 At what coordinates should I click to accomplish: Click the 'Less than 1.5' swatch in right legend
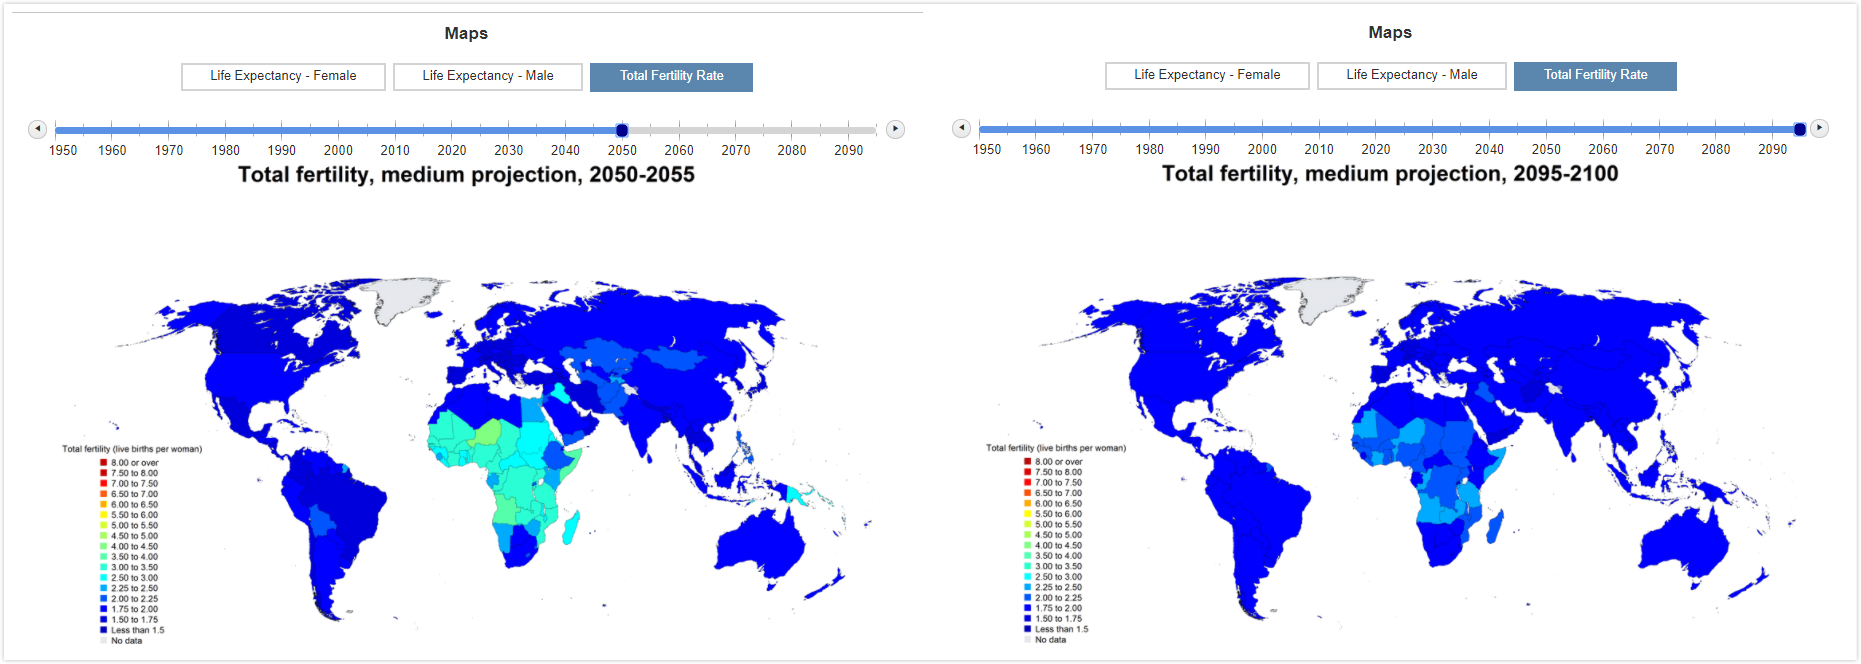(1027, 629)
